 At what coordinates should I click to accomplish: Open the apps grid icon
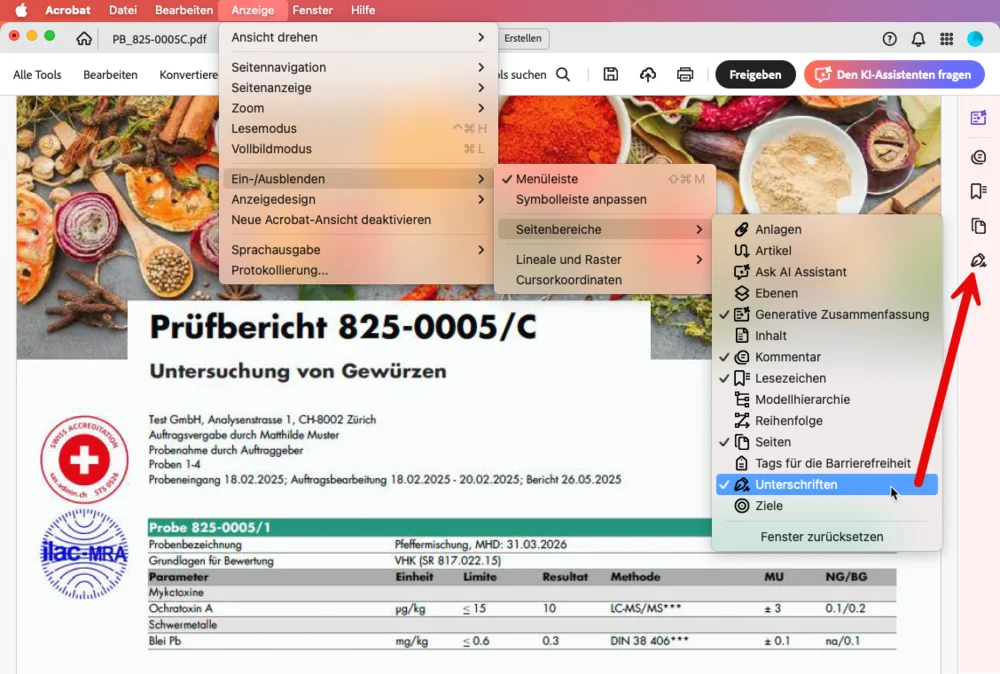[x=946, y=39]
